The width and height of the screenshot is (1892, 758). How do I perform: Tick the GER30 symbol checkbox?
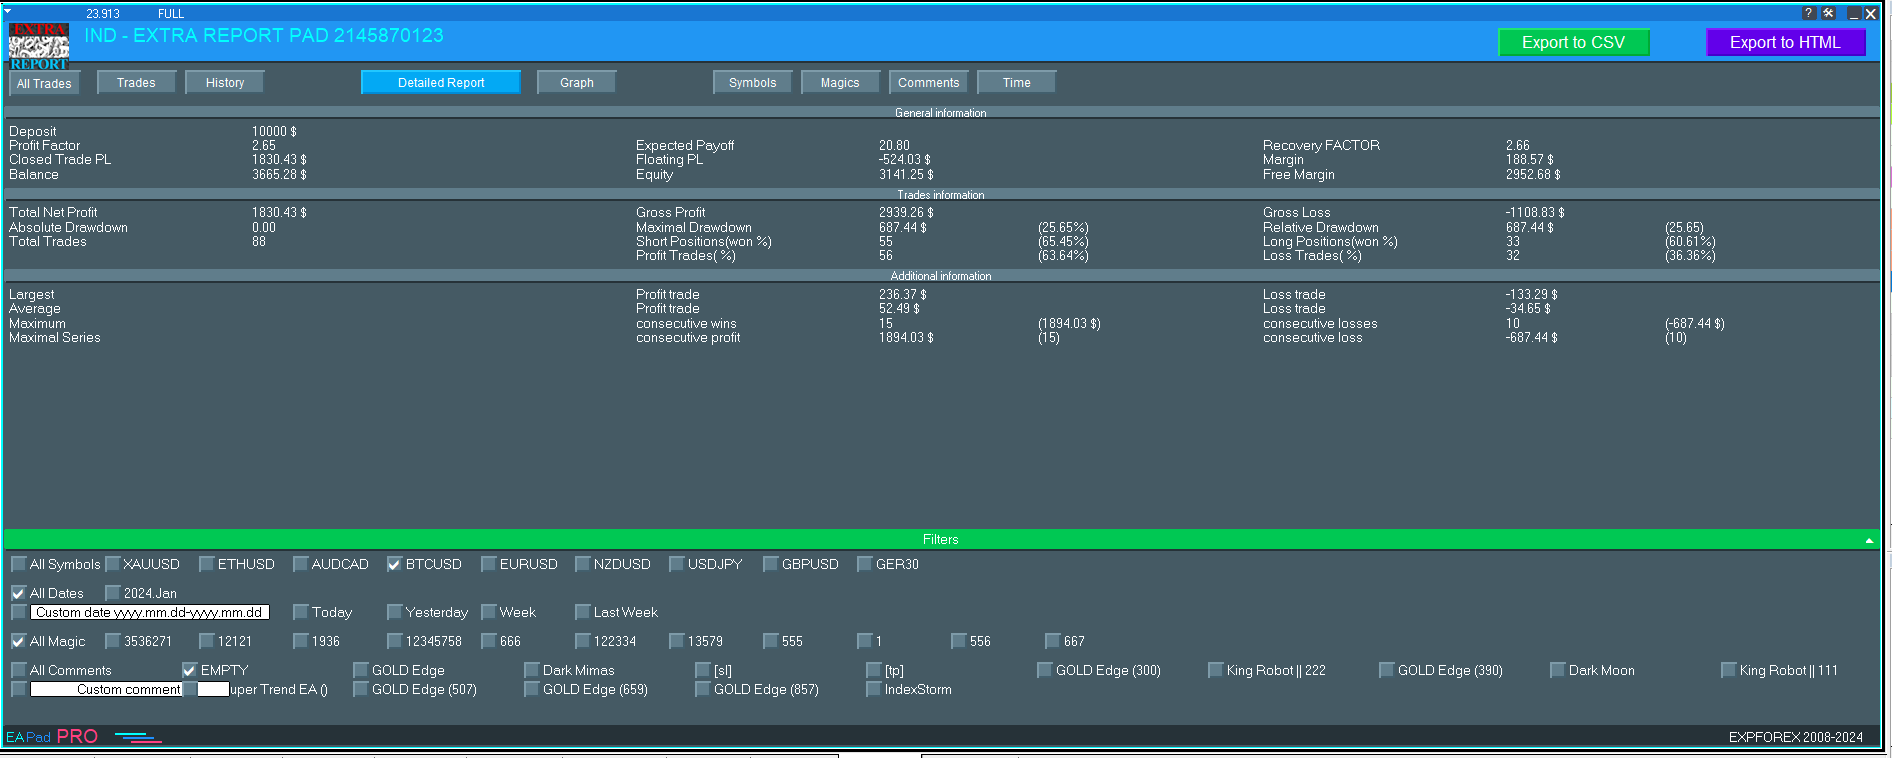(x=864, y=564)
